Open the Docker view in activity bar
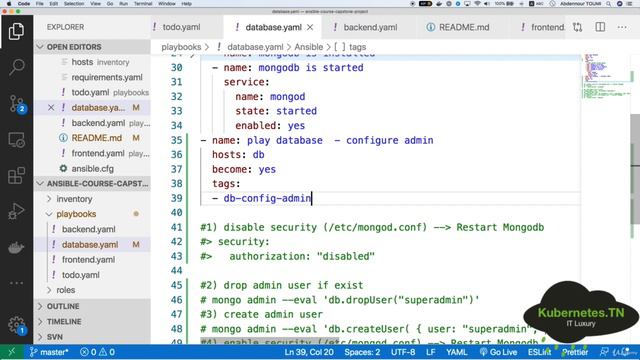The width and height of the screenshot is (640, 360). pyautogui.click(x=16, y=247)
